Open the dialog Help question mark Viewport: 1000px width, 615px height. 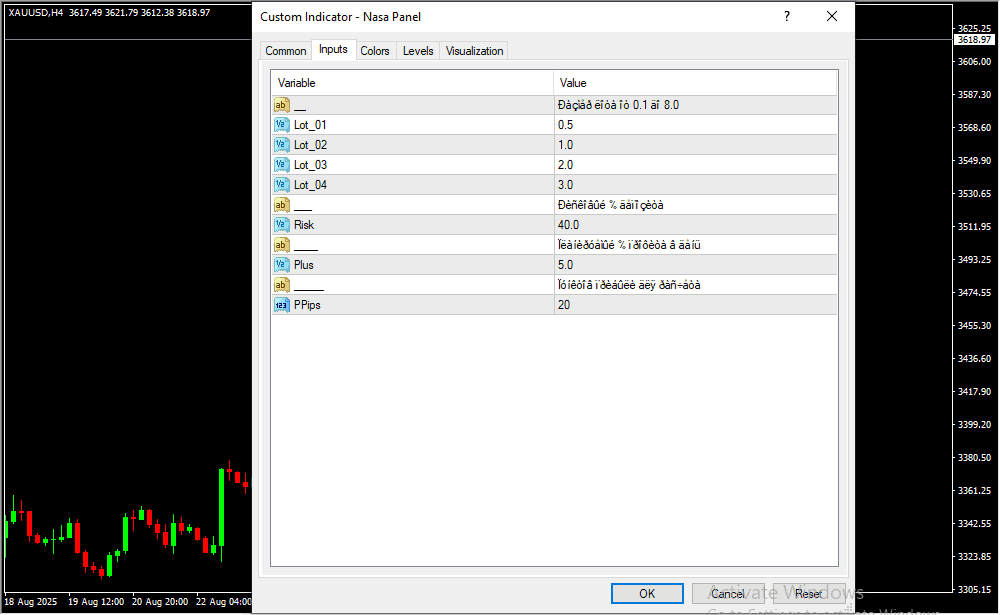tap(787, 17)
